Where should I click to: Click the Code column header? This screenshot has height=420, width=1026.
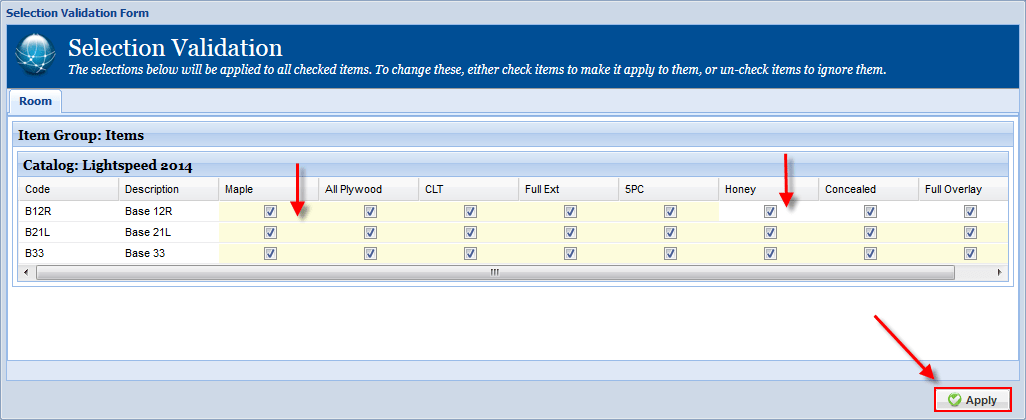(x=68, y=189)
